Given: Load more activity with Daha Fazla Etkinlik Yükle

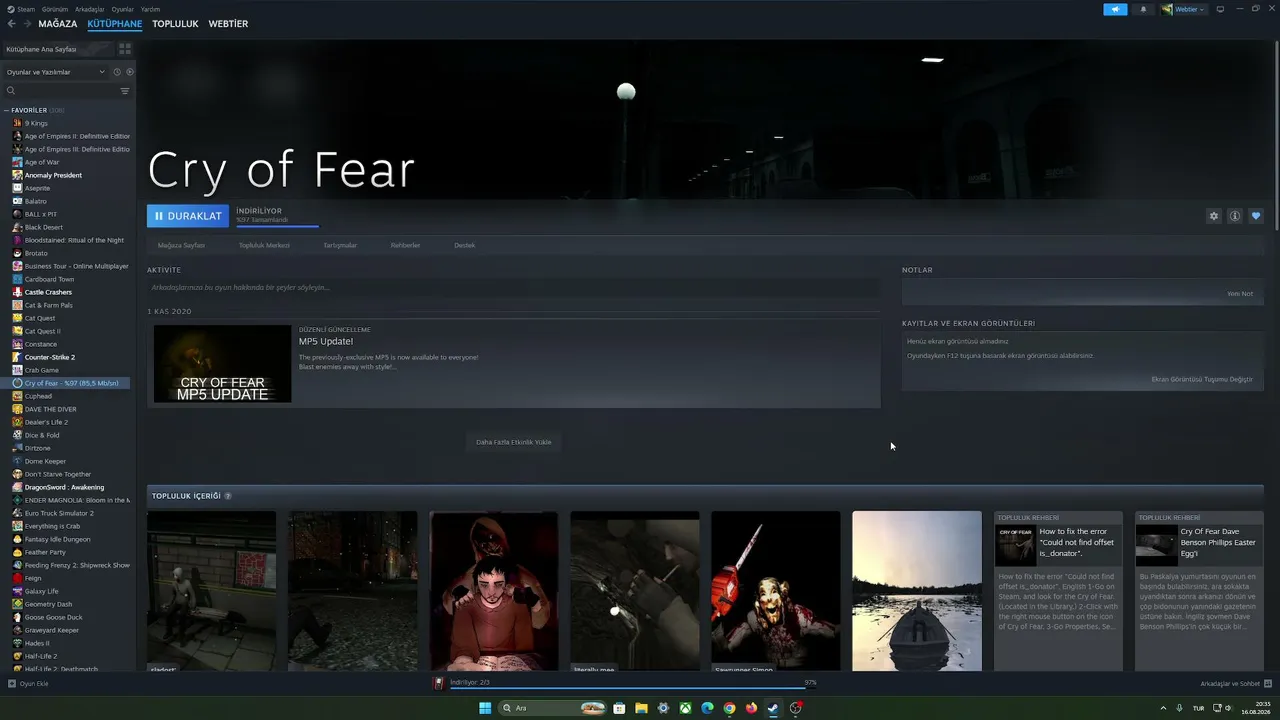Looking at the screenshot, I should click(x=514, y=442).
